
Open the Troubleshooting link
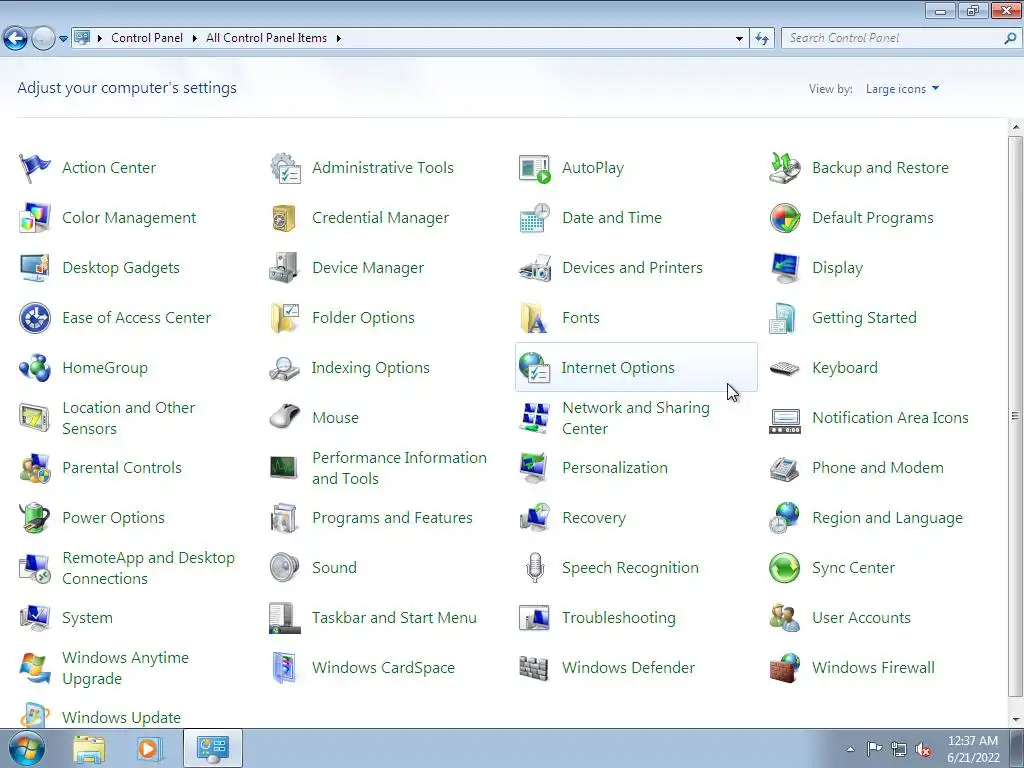tap(618, 618)
